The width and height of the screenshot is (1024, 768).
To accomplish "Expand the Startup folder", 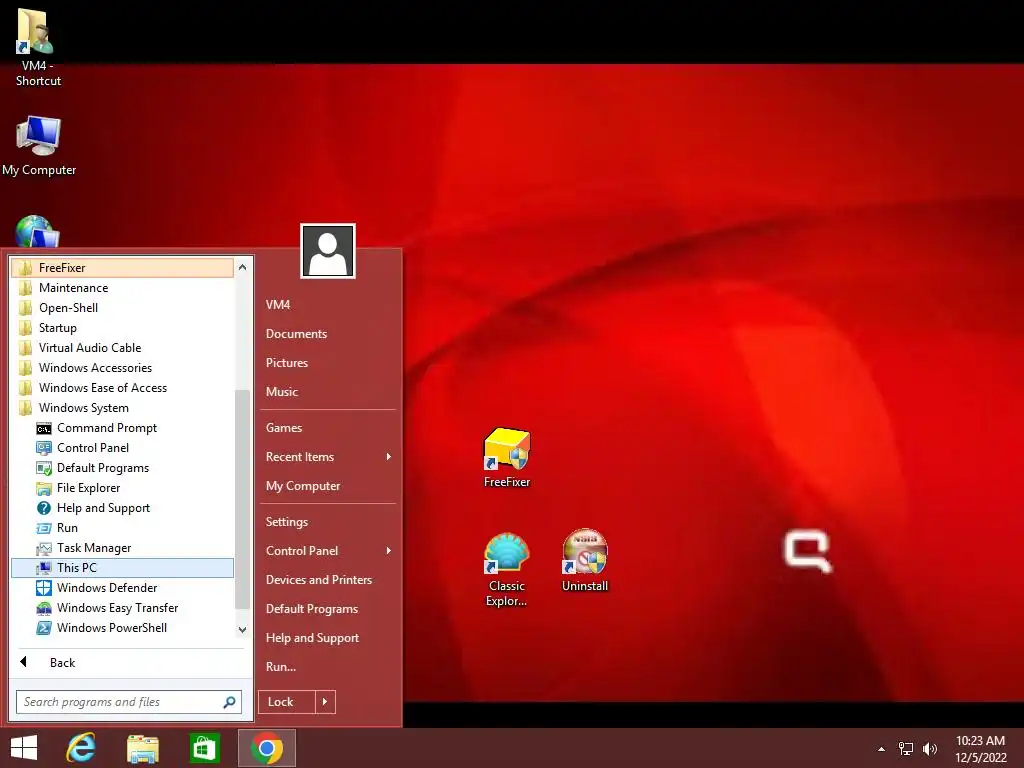I will click(x=122, y=328).
